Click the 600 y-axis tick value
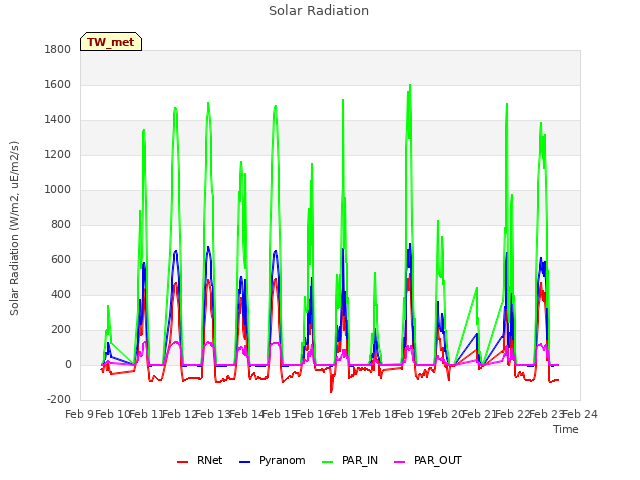 click(x=61, y=260)
